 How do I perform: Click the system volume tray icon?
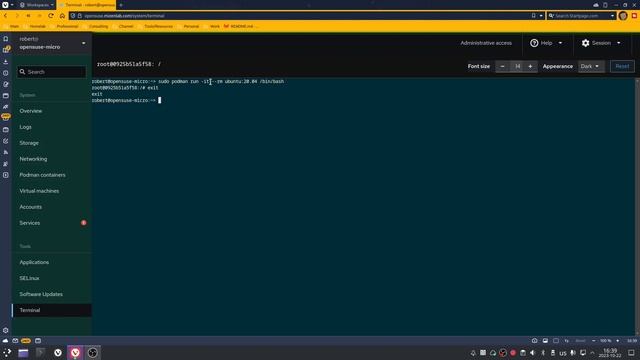[532, 353]
